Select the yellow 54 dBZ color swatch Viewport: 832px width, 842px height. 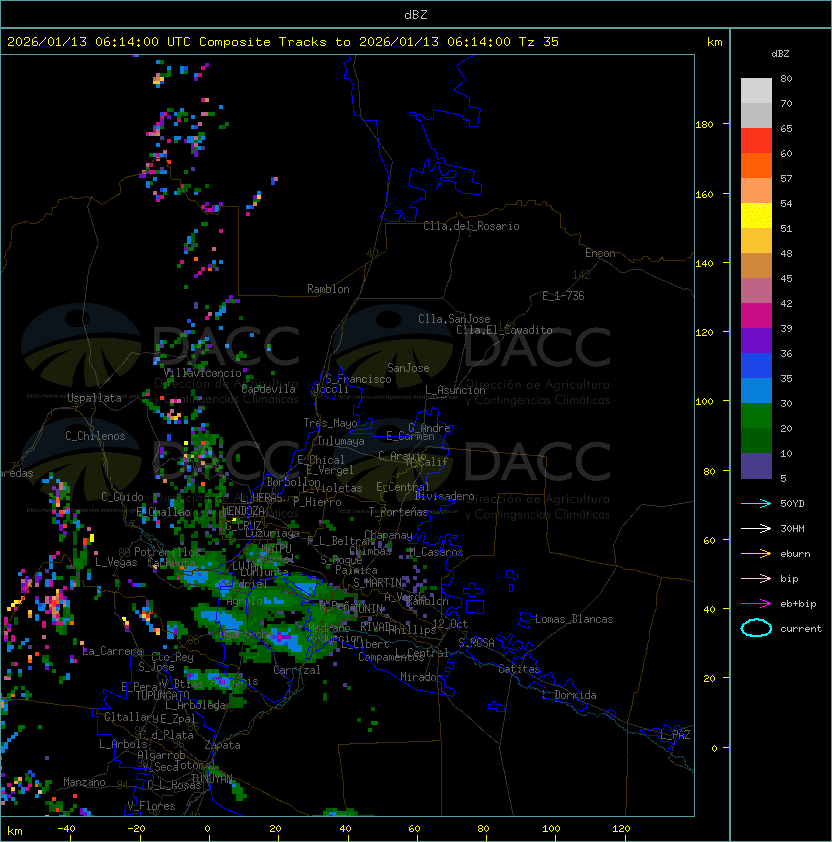tap(756, 216)
